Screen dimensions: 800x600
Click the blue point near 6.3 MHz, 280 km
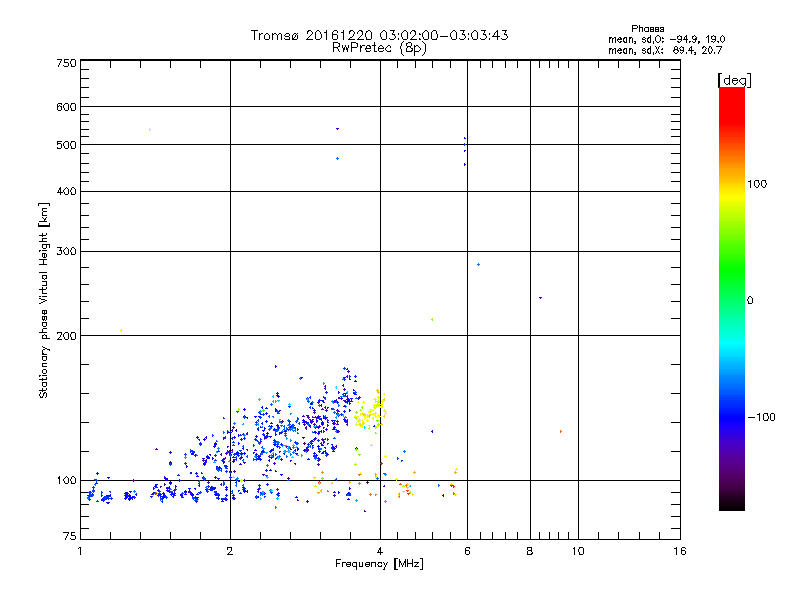click(x=478, y=265)
